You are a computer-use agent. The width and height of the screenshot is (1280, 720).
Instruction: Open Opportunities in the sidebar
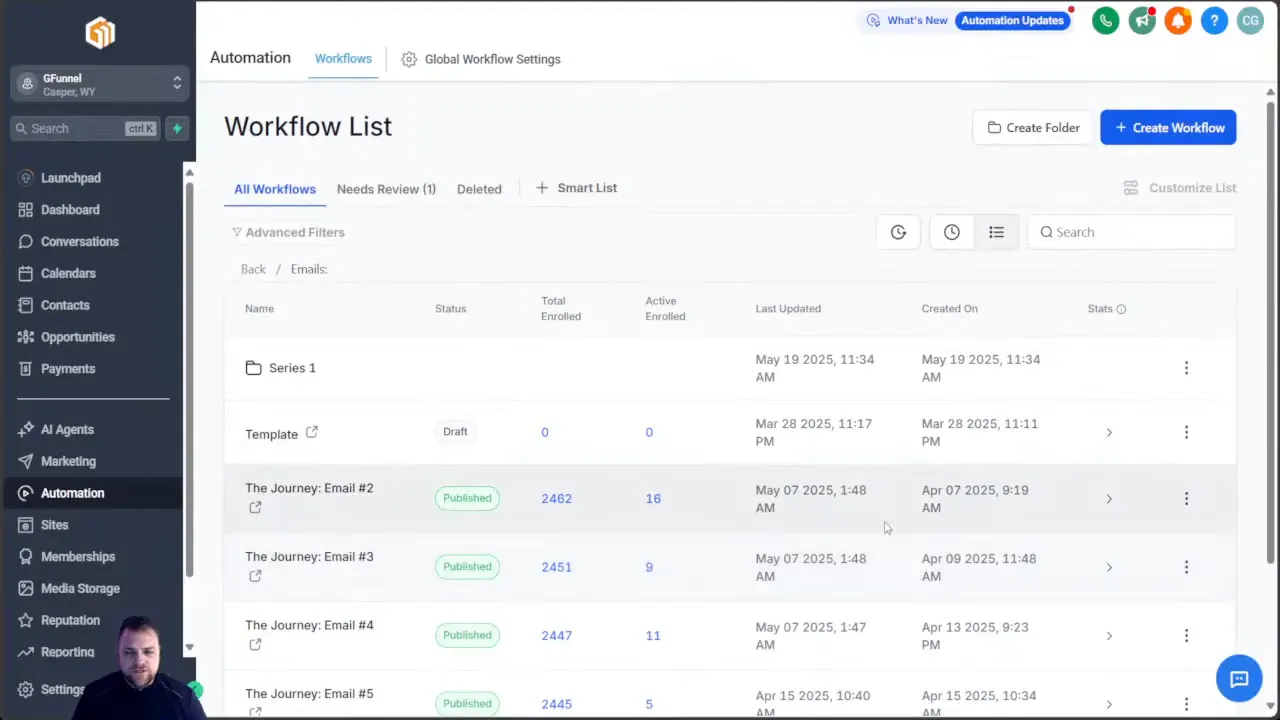pos(77,337)
